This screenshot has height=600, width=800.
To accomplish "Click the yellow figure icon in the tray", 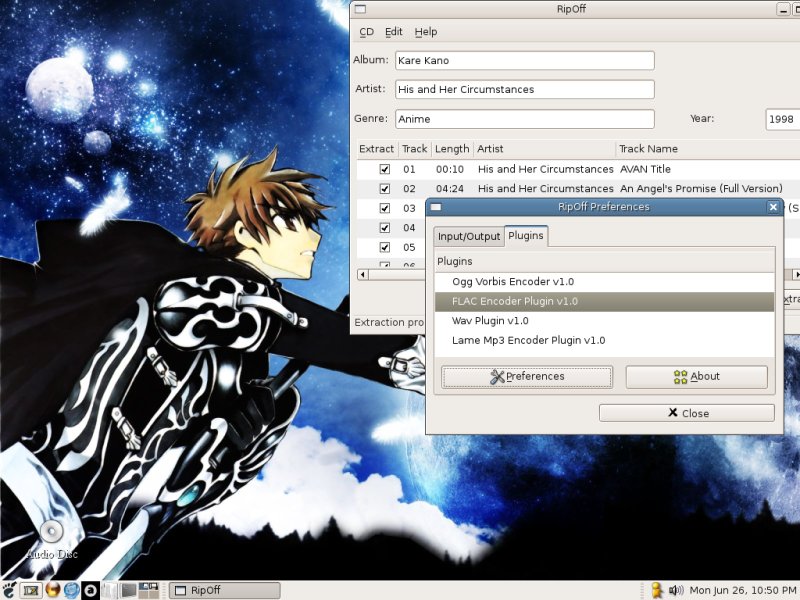I will coord(657,590).
